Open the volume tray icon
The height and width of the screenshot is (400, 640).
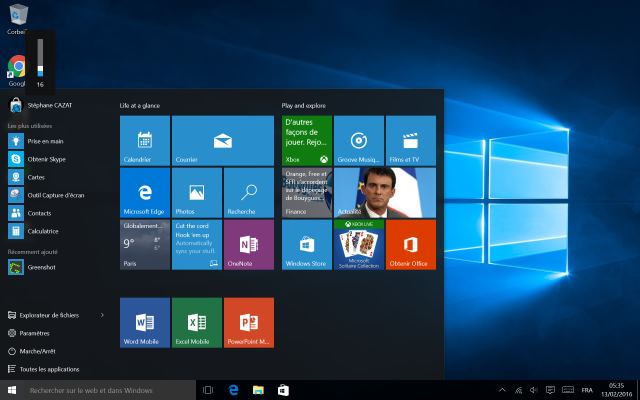pos(533,390)
